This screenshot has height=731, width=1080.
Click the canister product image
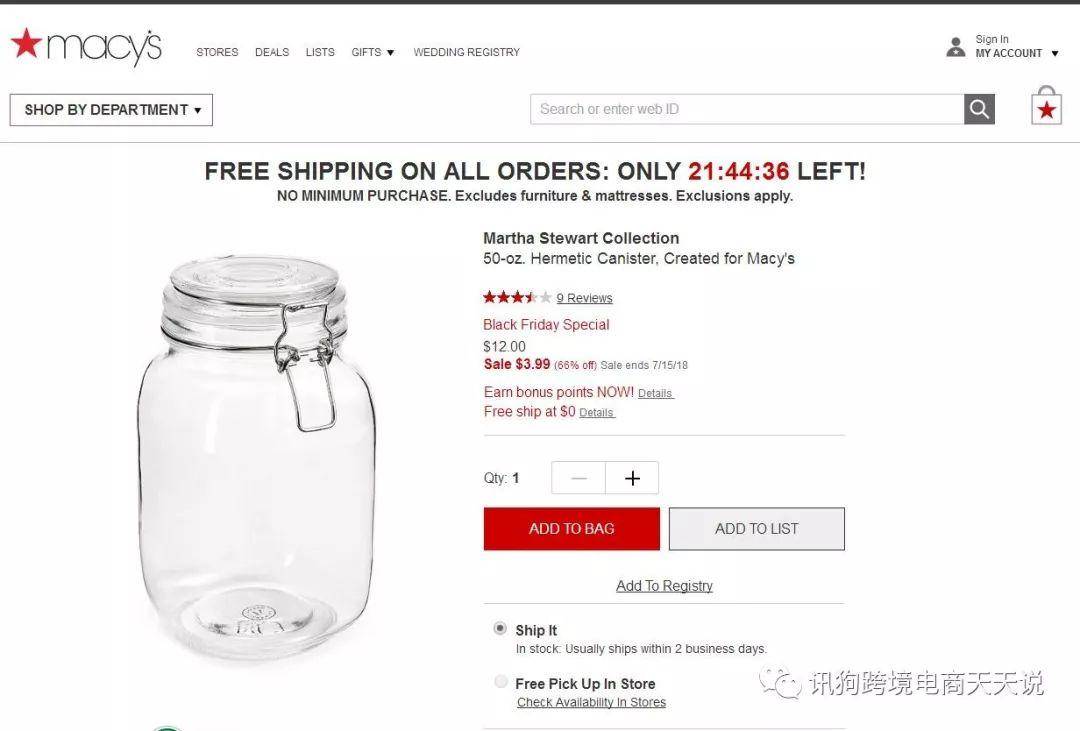(257, 455)
